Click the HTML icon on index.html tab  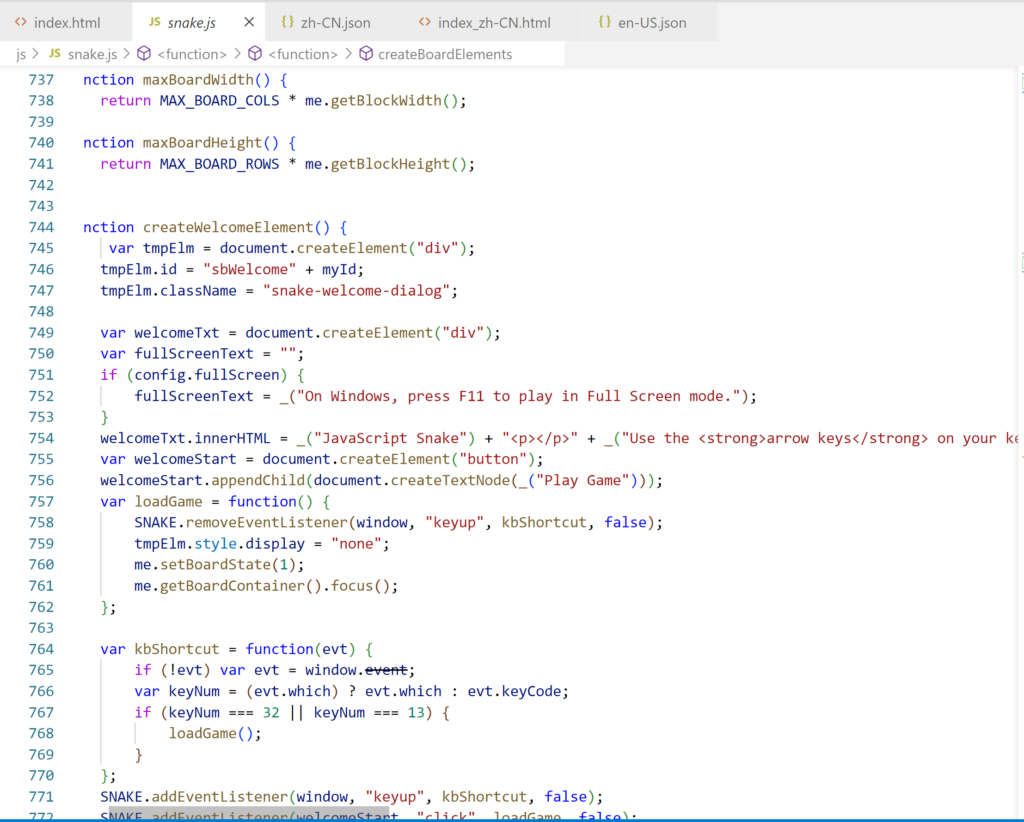click(x=20, y=20)
